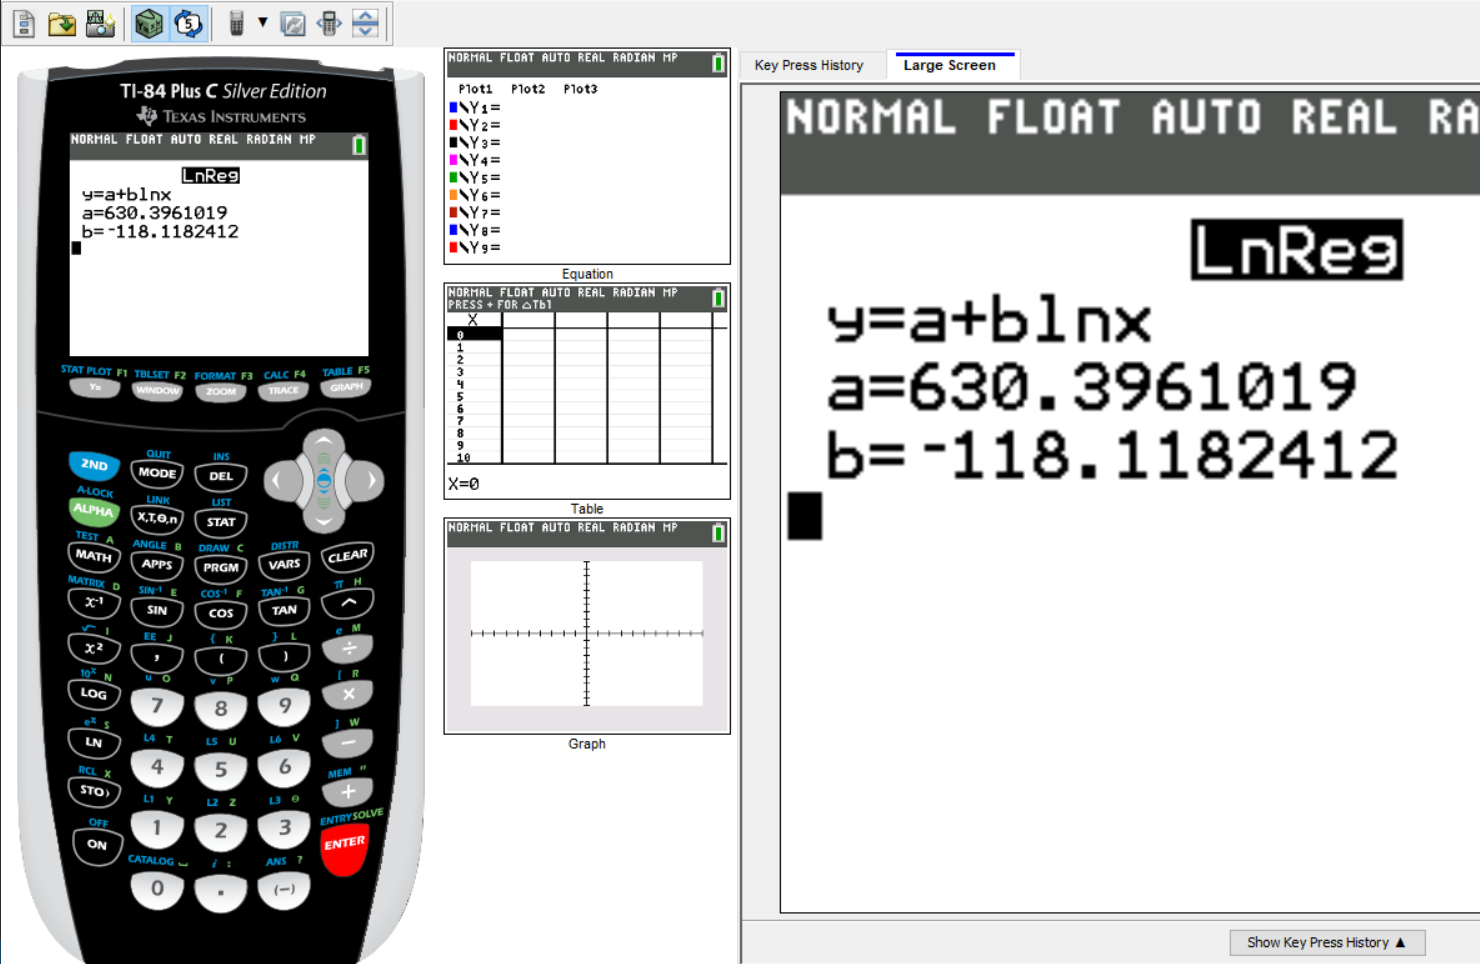Click Show Key Press History button

(1327, 942)
